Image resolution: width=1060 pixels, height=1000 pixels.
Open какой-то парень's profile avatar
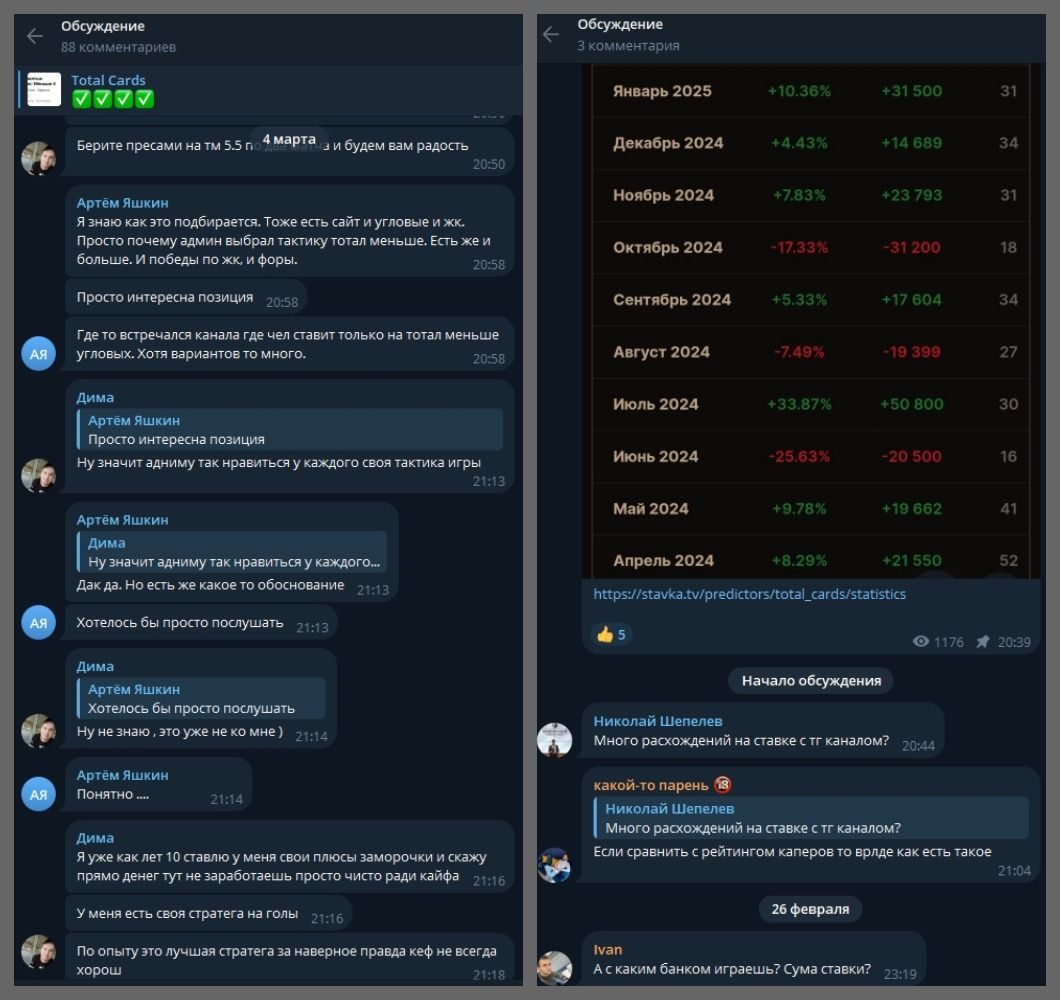554,864
